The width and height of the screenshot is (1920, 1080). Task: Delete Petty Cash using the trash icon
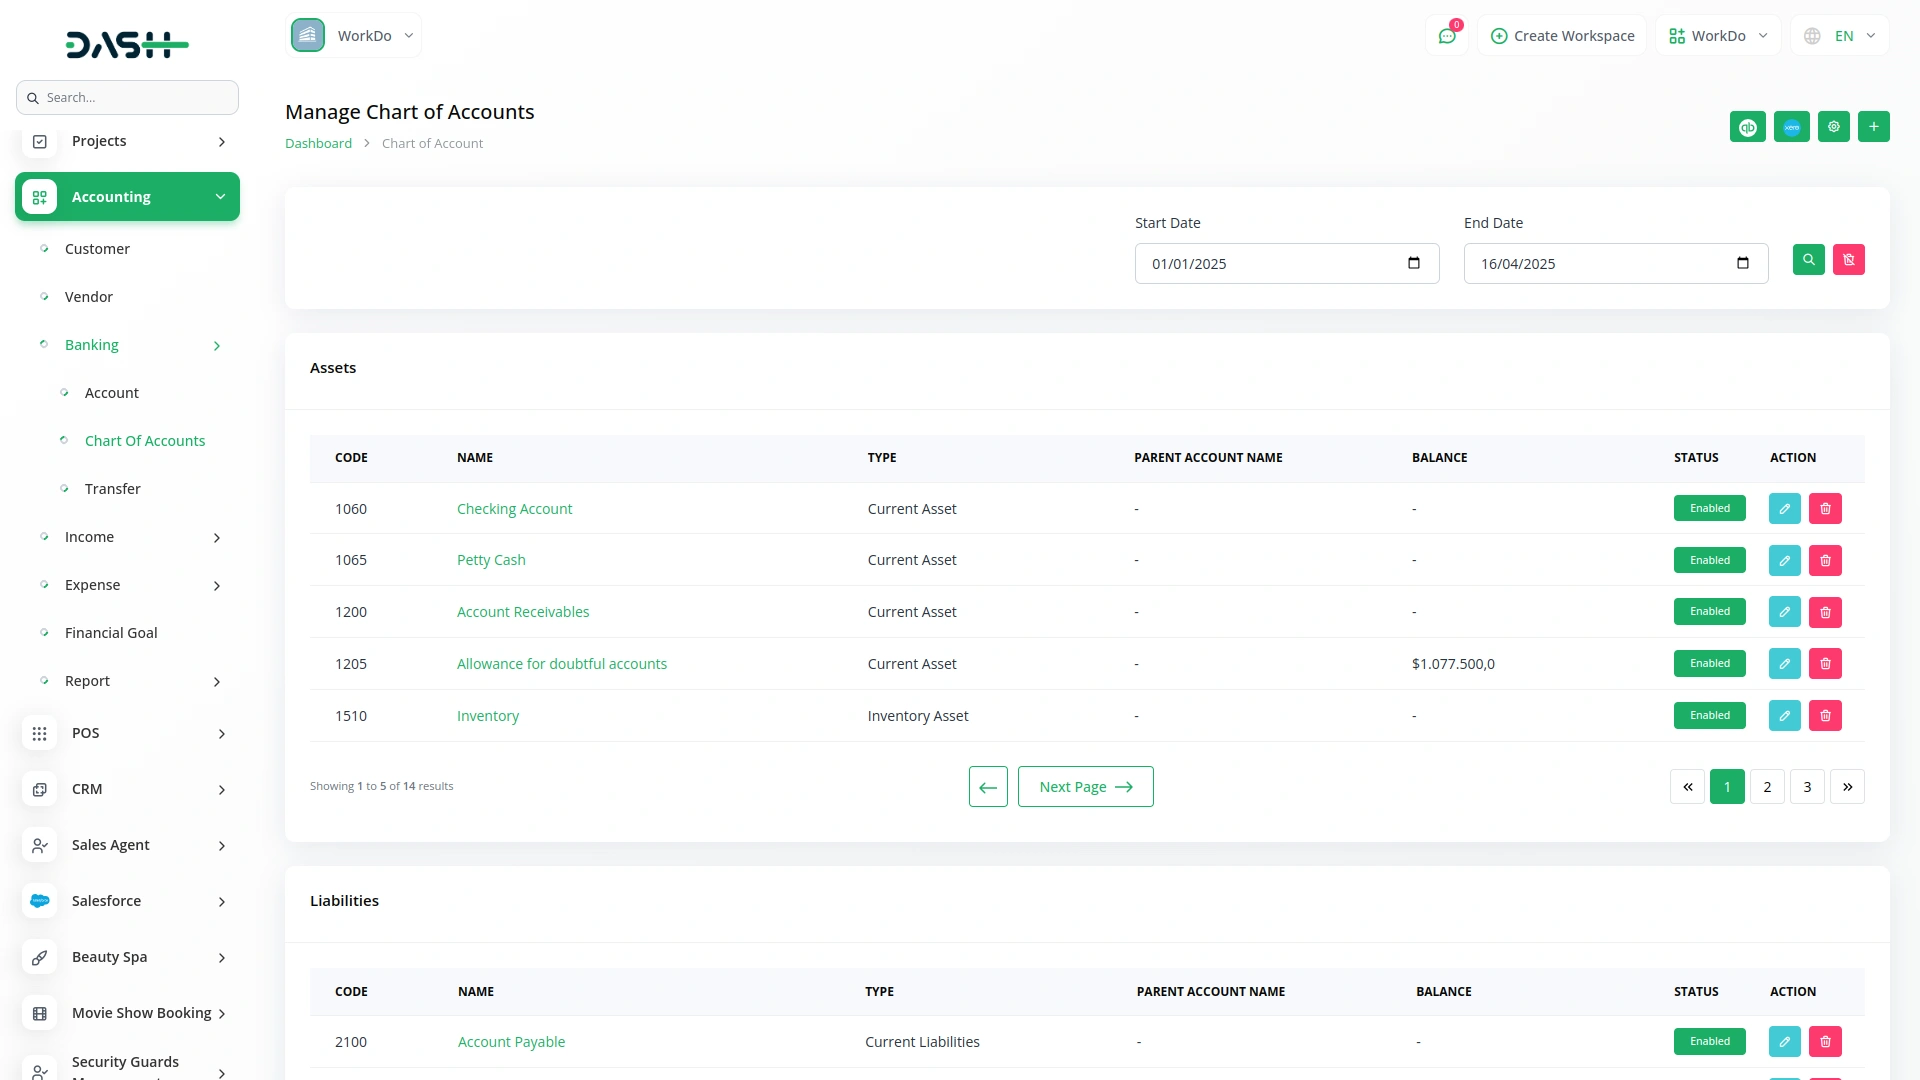tap(1826, 560)
